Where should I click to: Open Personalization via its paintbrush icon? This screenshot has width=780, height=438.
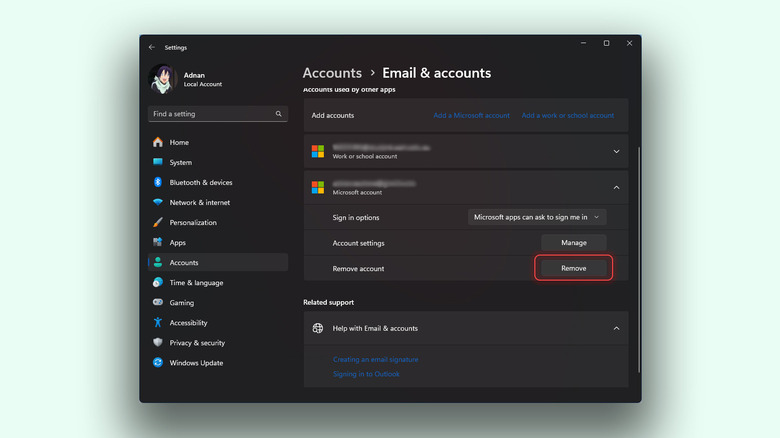coord(158,222)
